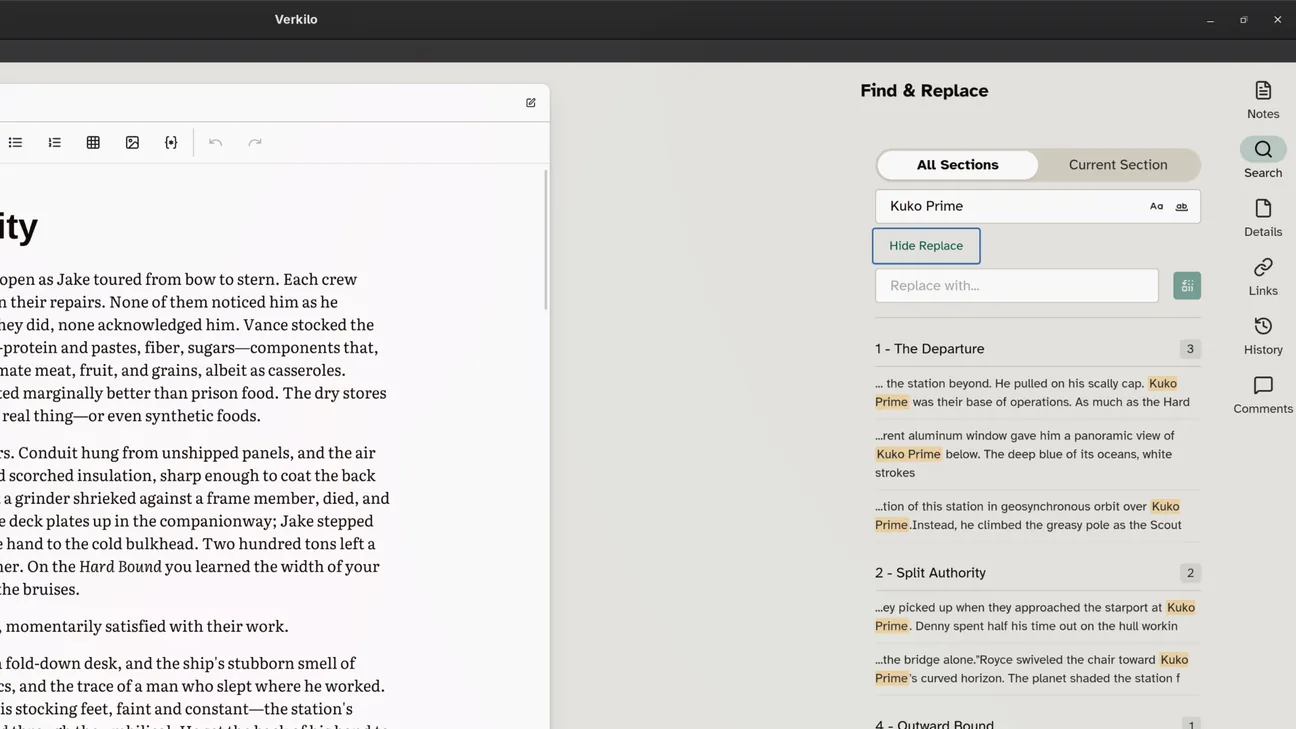Insert a bulleted list

click(x=15, y=143)
